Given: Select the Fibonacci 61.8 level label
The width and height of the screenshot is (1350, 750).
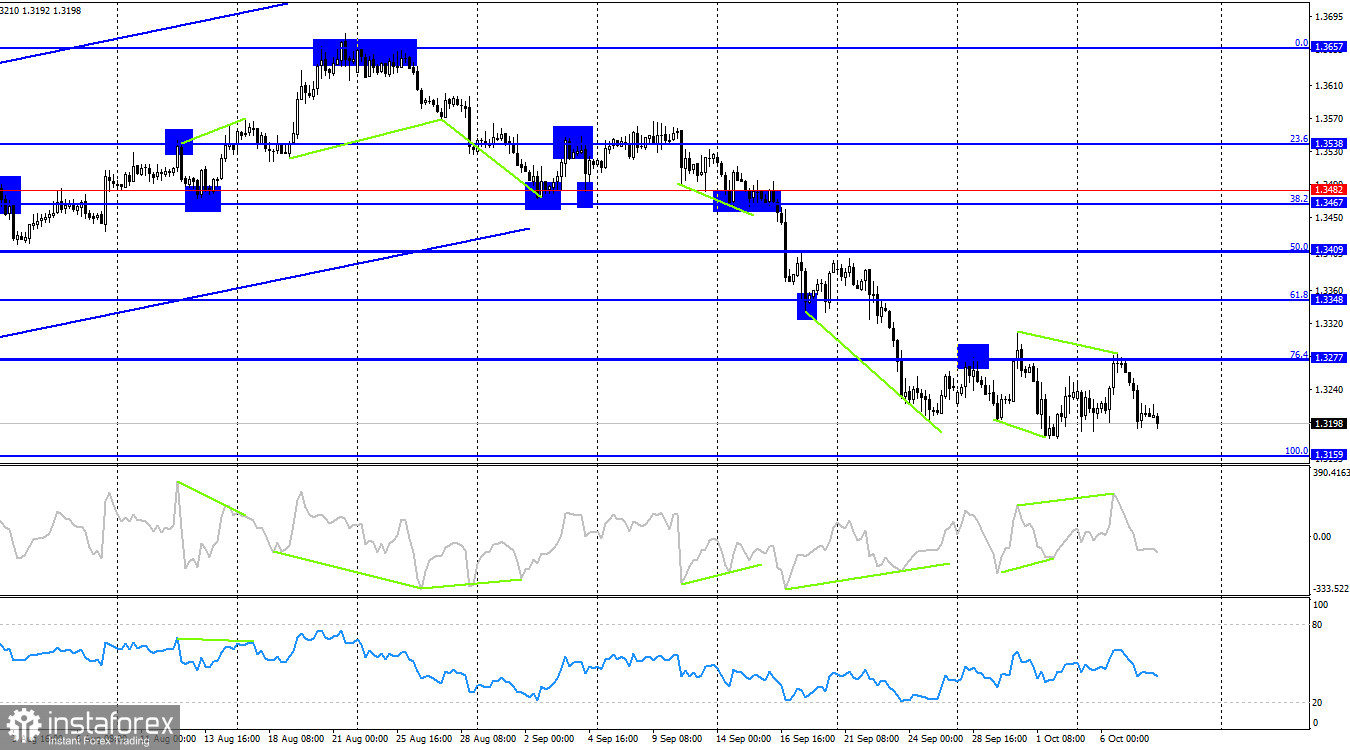Looking at the screenshot, I should click(1299, 295).
